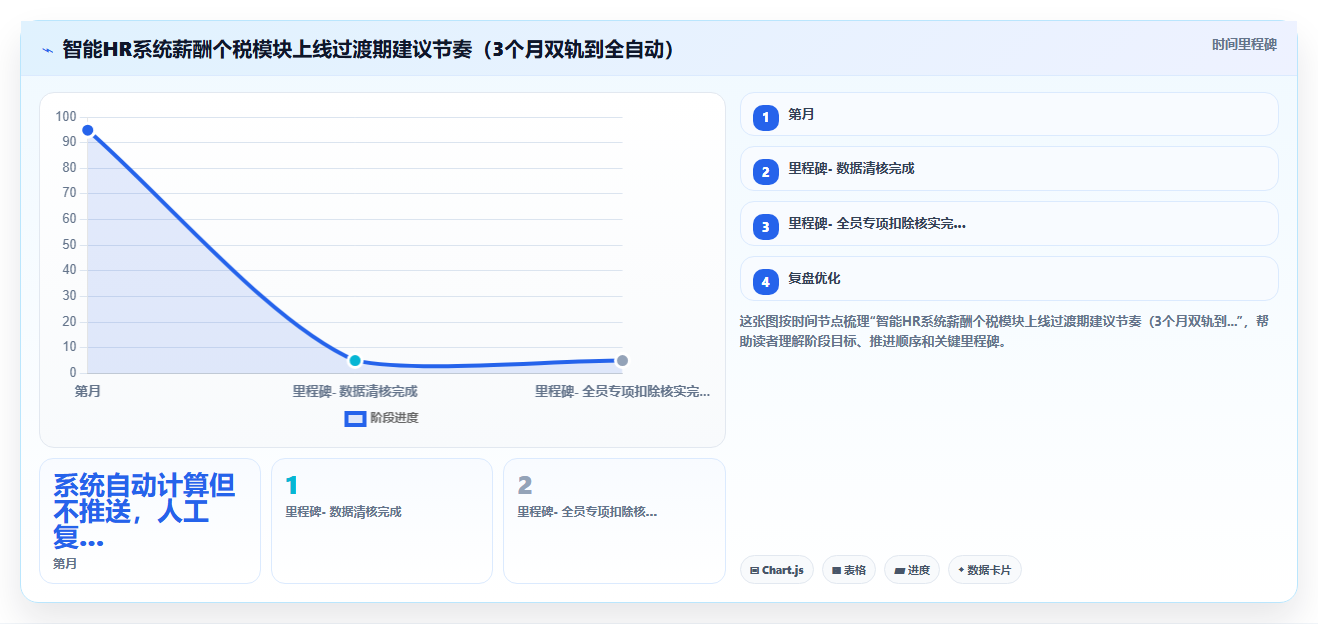Click the blue data point at 第月

tap(88, 130)
